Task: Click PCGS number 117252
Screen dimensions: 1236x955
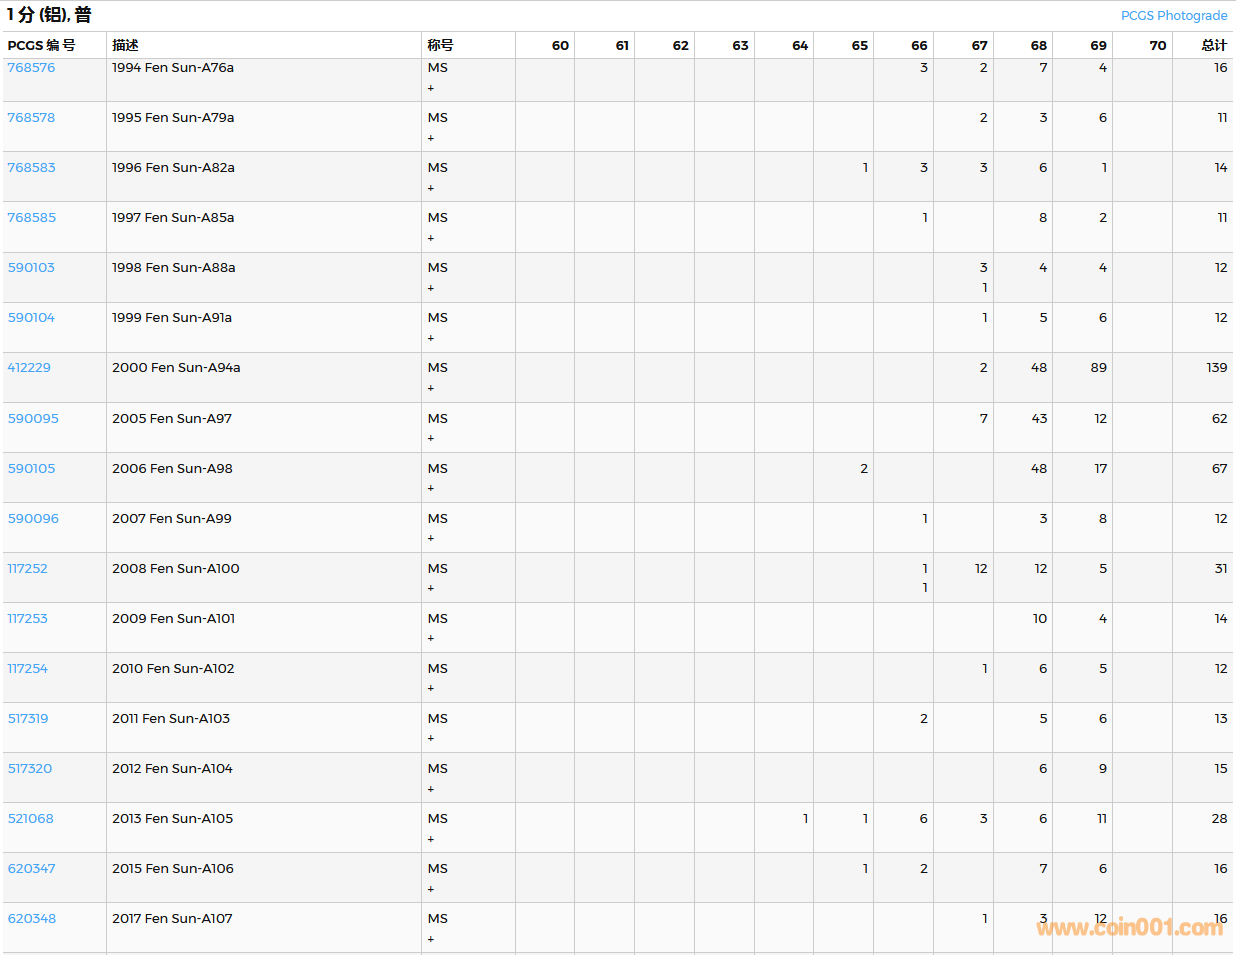Action: [28, 569]
